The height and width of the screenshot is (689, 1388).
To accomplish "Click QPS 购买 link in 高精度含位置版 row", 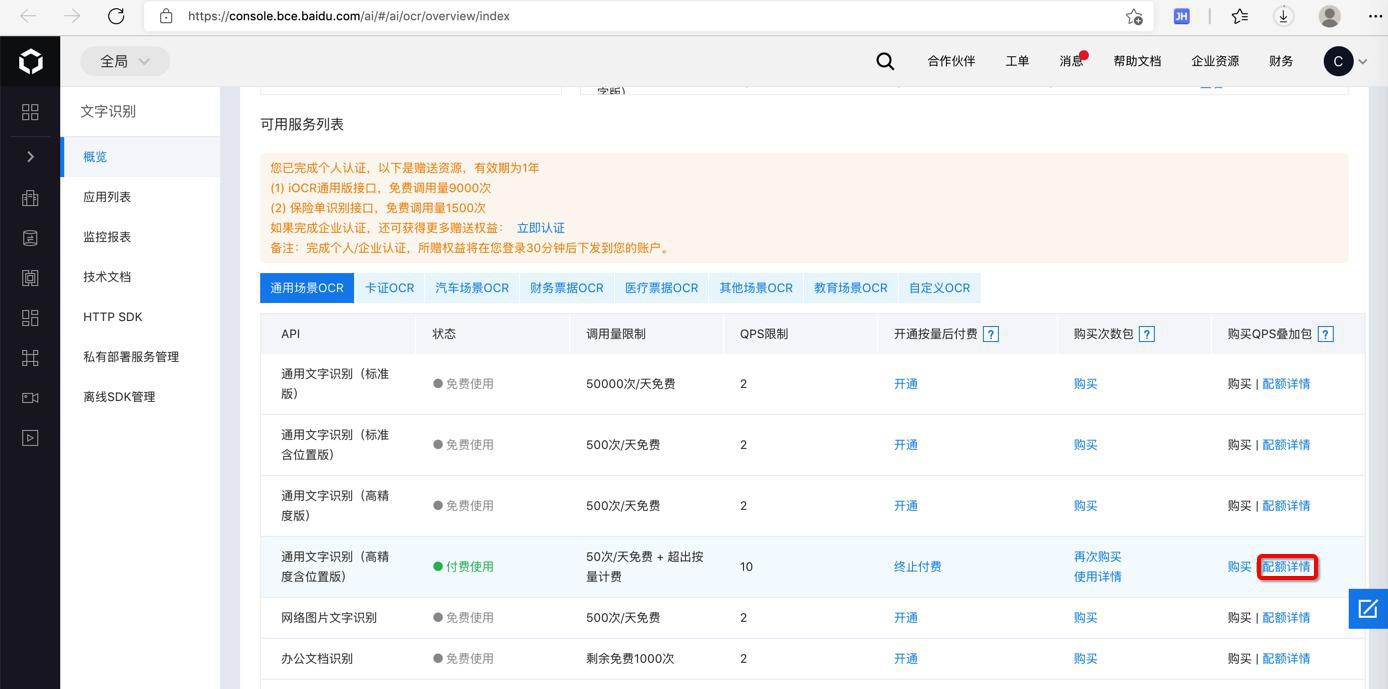I will (x=1239, y=567).
